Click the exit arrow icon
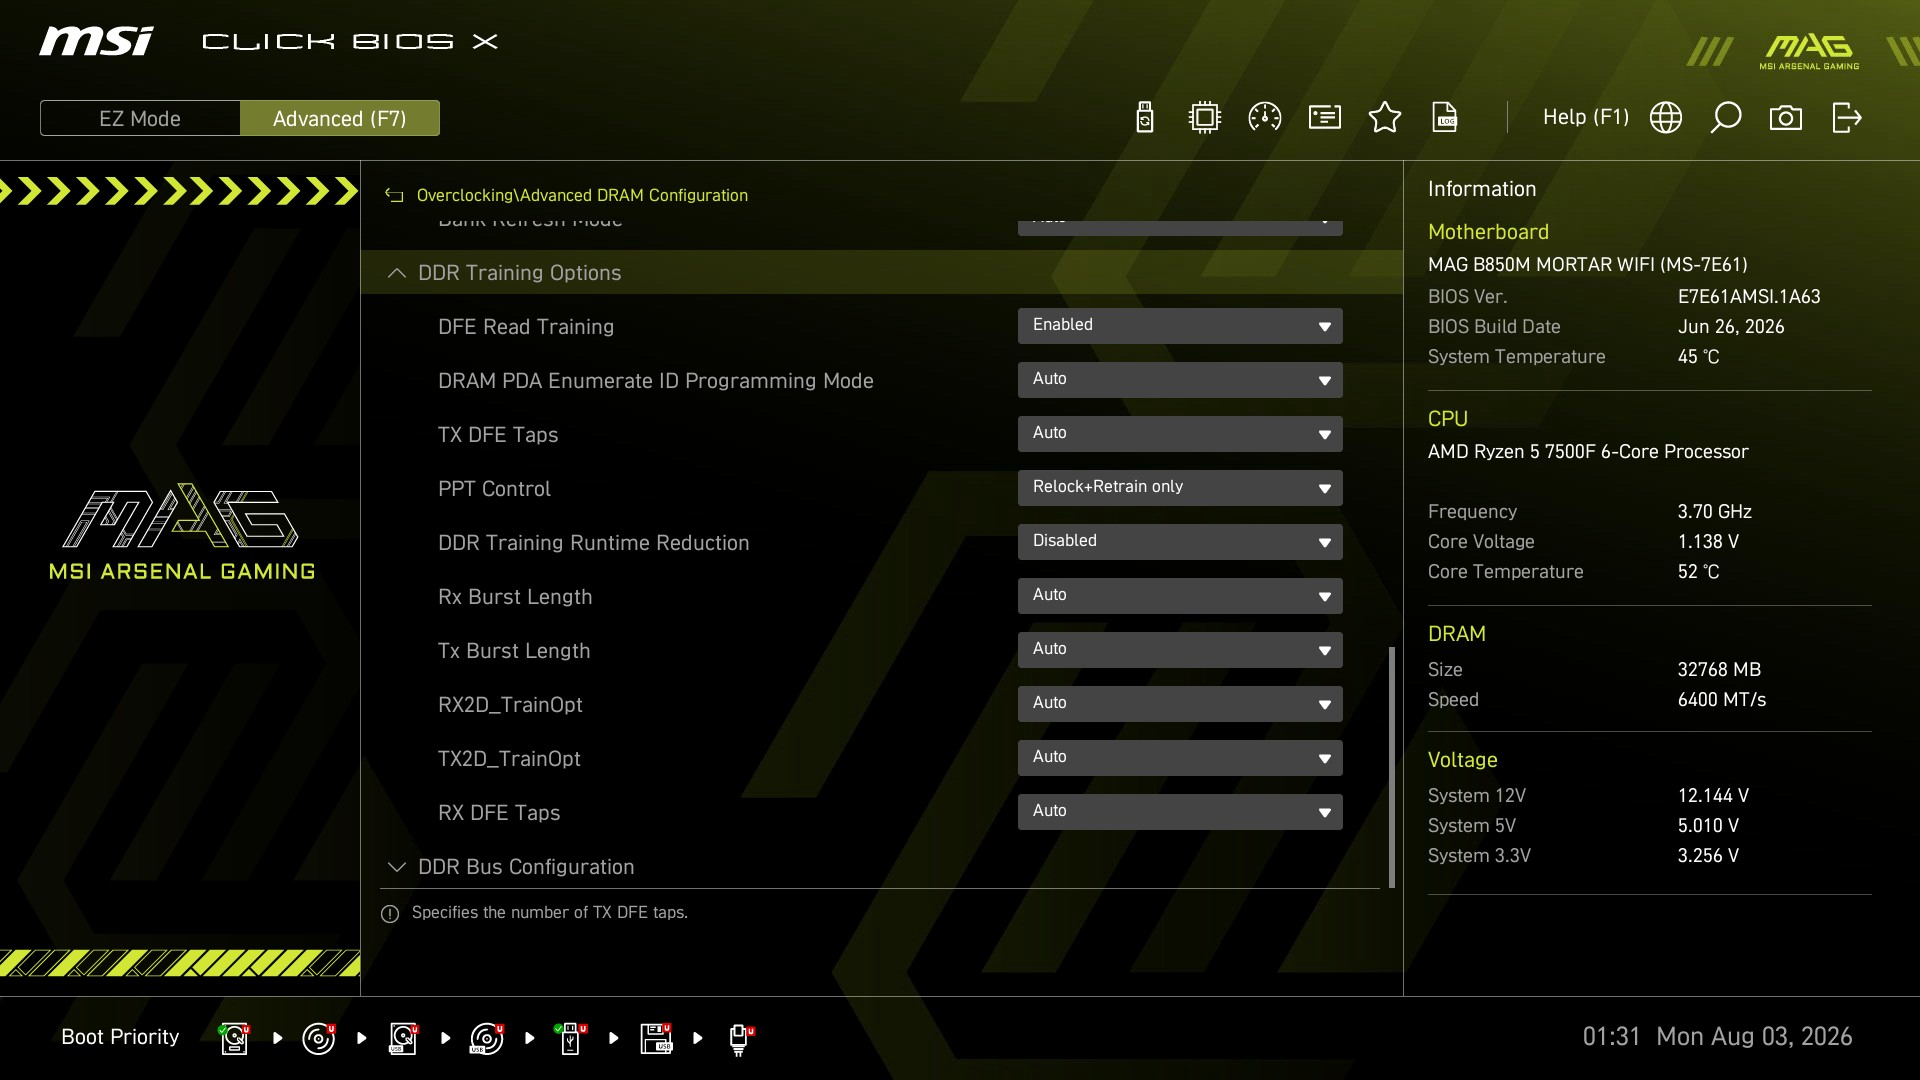The height and width of the screenshot is (1080, 1920). pyautogui.click(x=1846, y=118)
